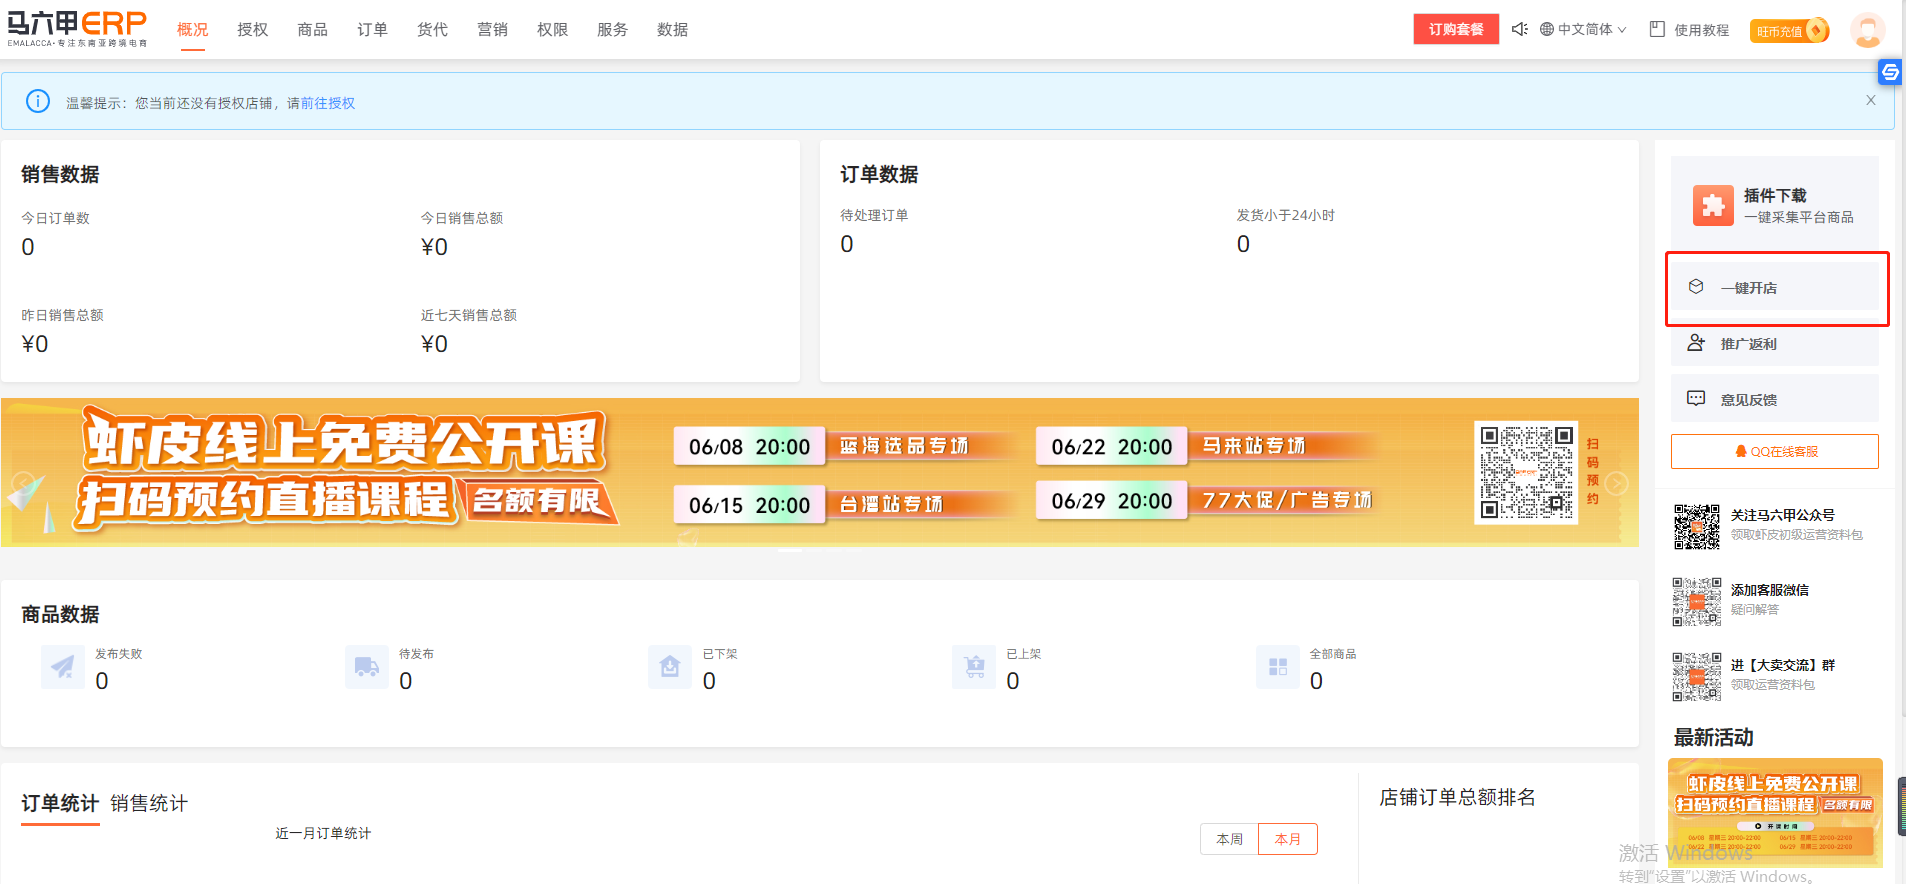Open the 订单 menu
The image size is (1906, 884).
coord(373,30)
